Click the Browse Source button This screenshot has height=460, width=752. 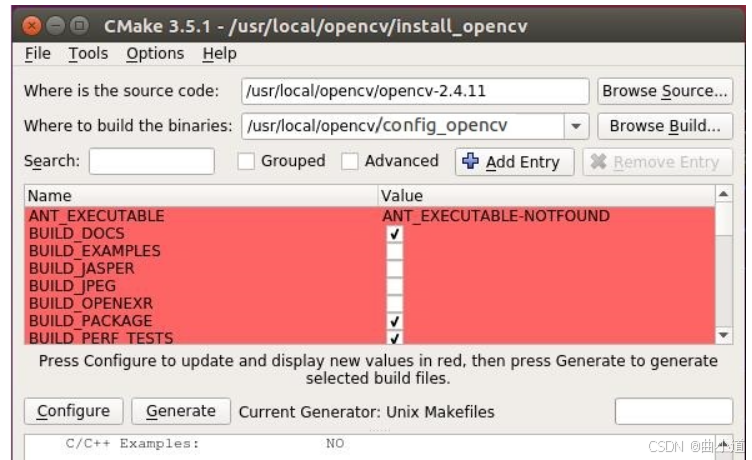(x=665, y=91)
